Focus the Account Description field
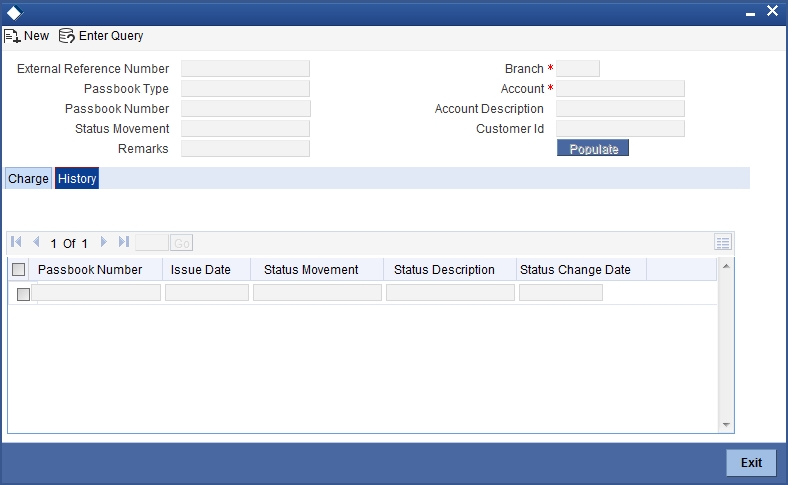 620,109
